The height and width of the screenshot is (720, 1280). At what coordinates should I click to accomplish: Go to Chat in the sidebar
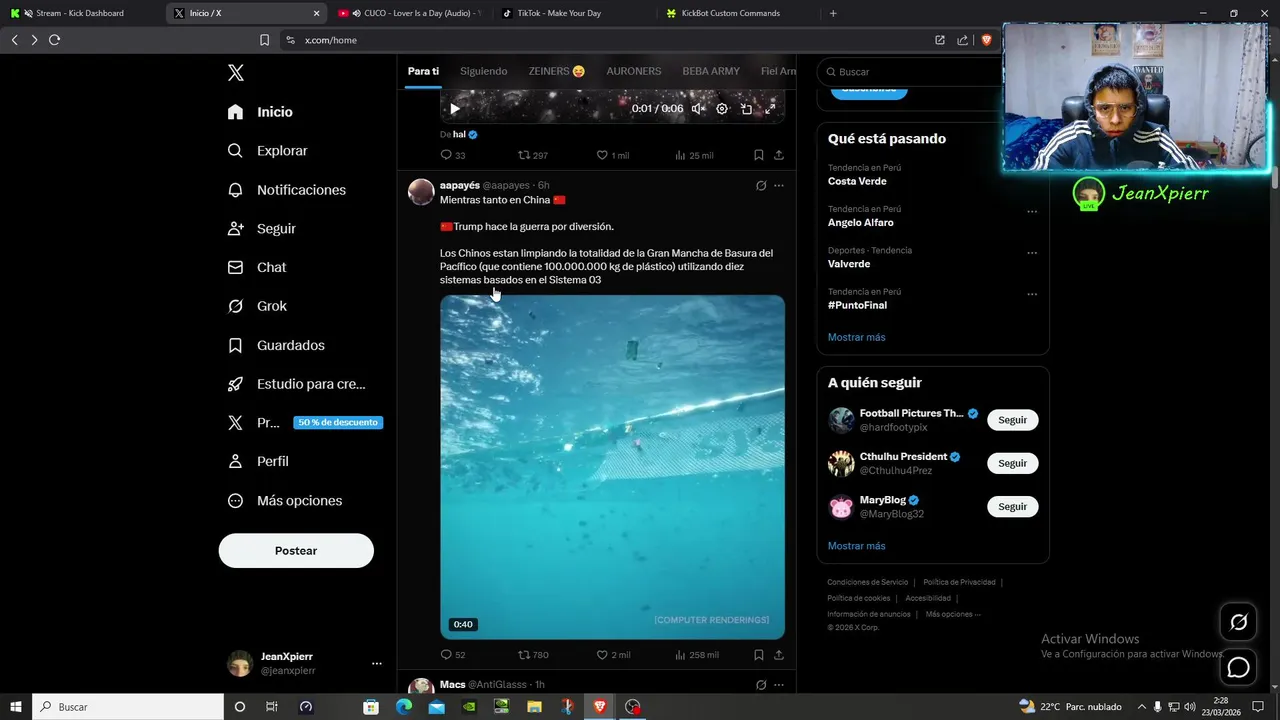pyautogui.click(x=257, y=268)
